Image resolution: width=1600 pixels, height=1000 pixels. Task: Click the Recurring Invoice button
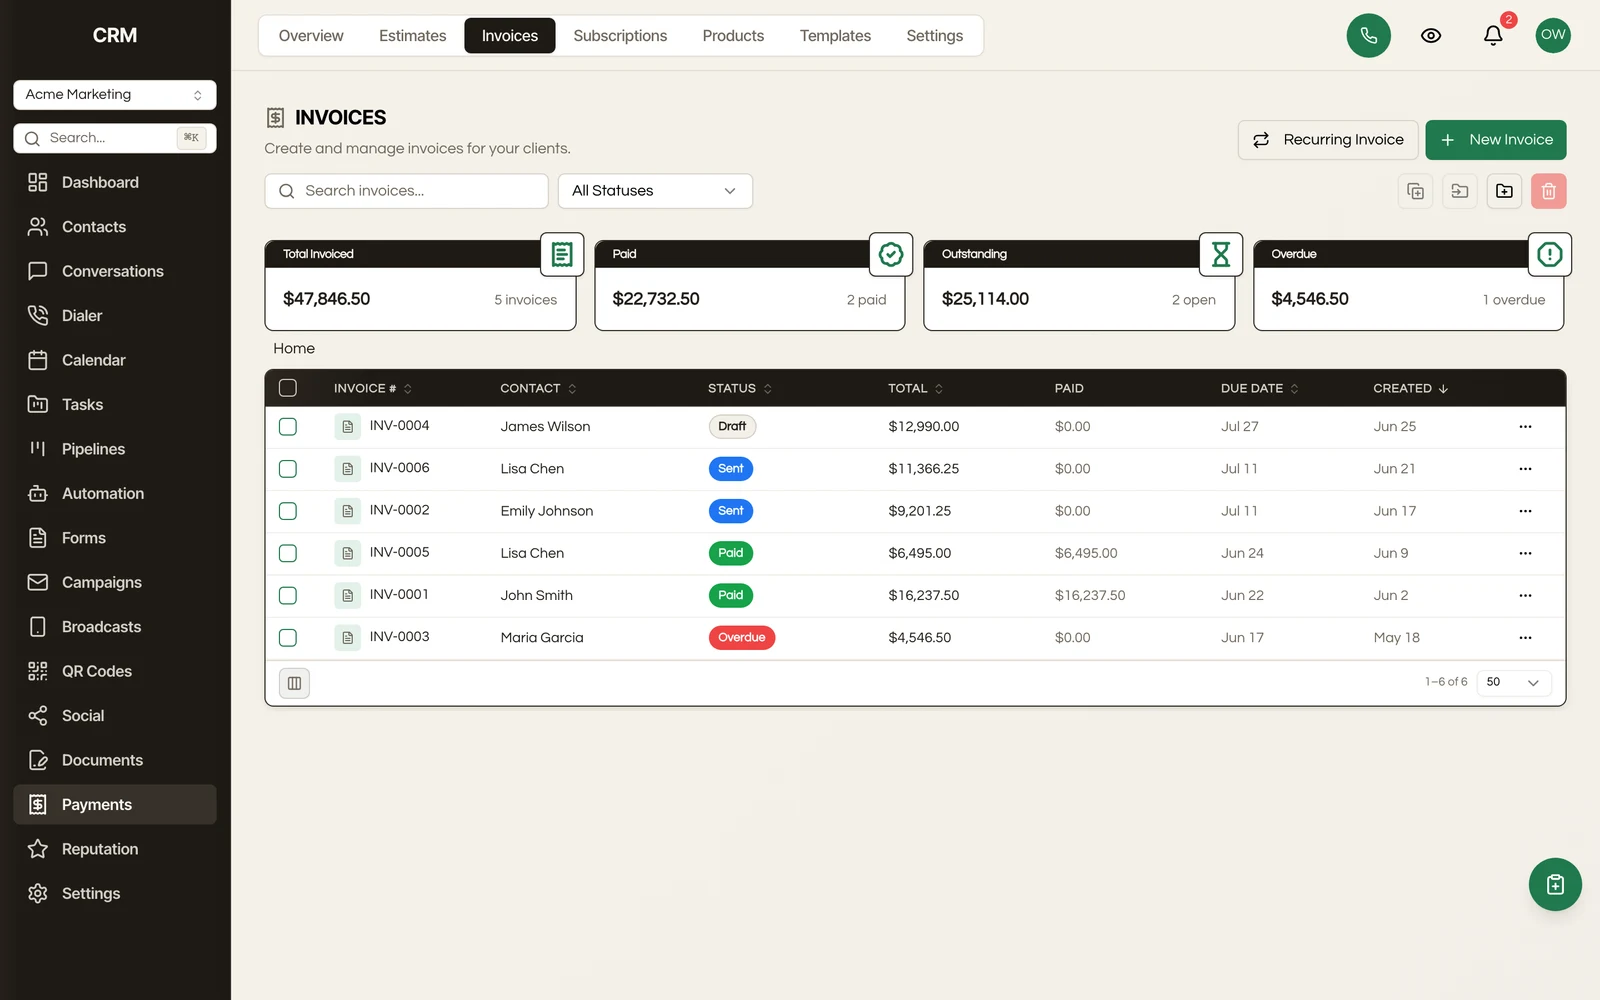[x=1328, y=140]
